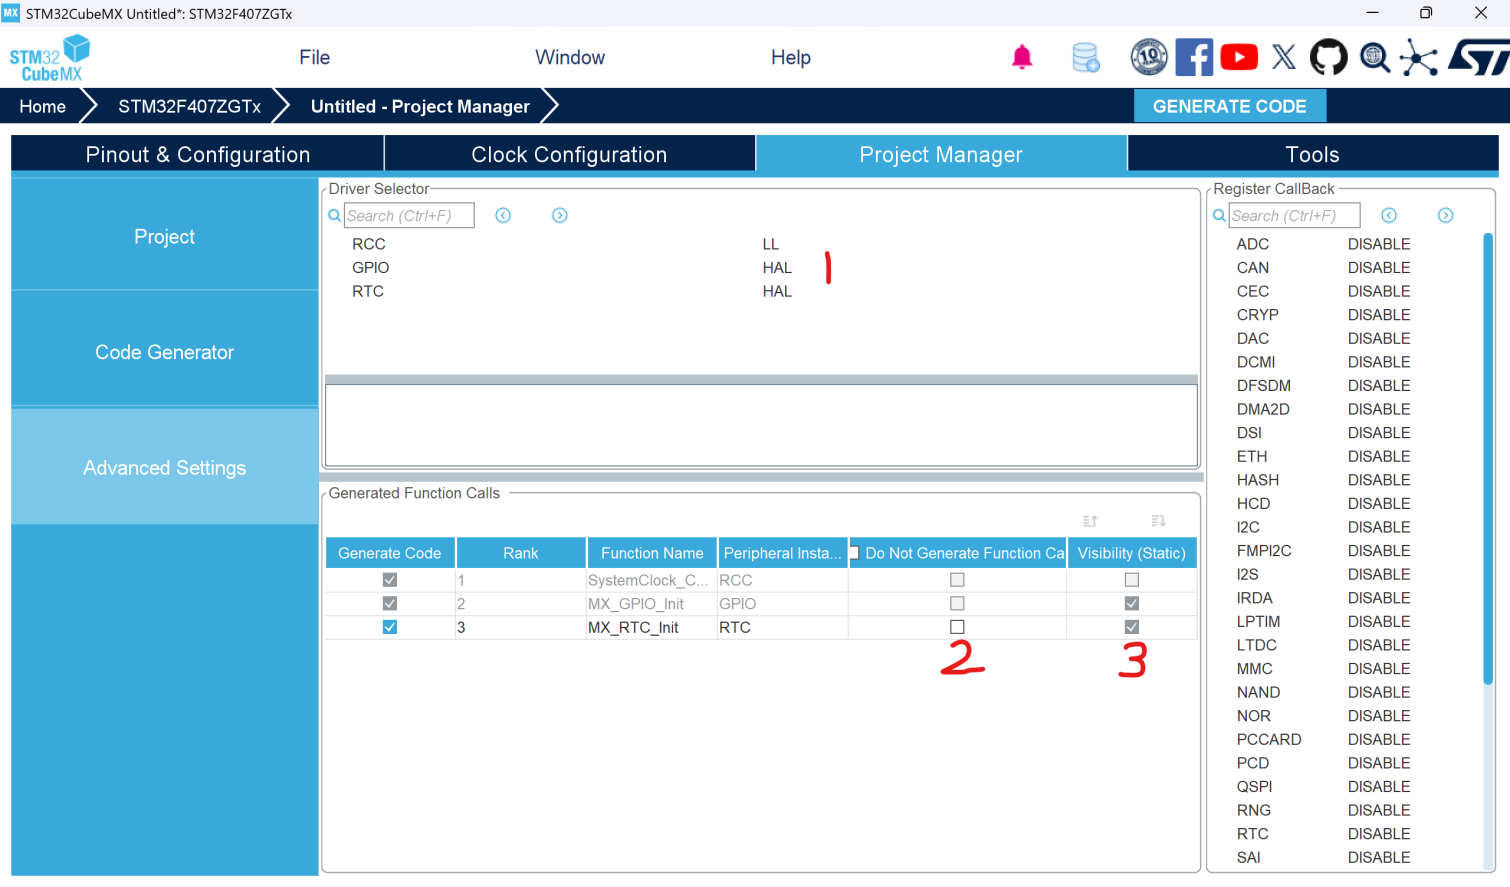Click the notification bell icon

click(1022, 57)
